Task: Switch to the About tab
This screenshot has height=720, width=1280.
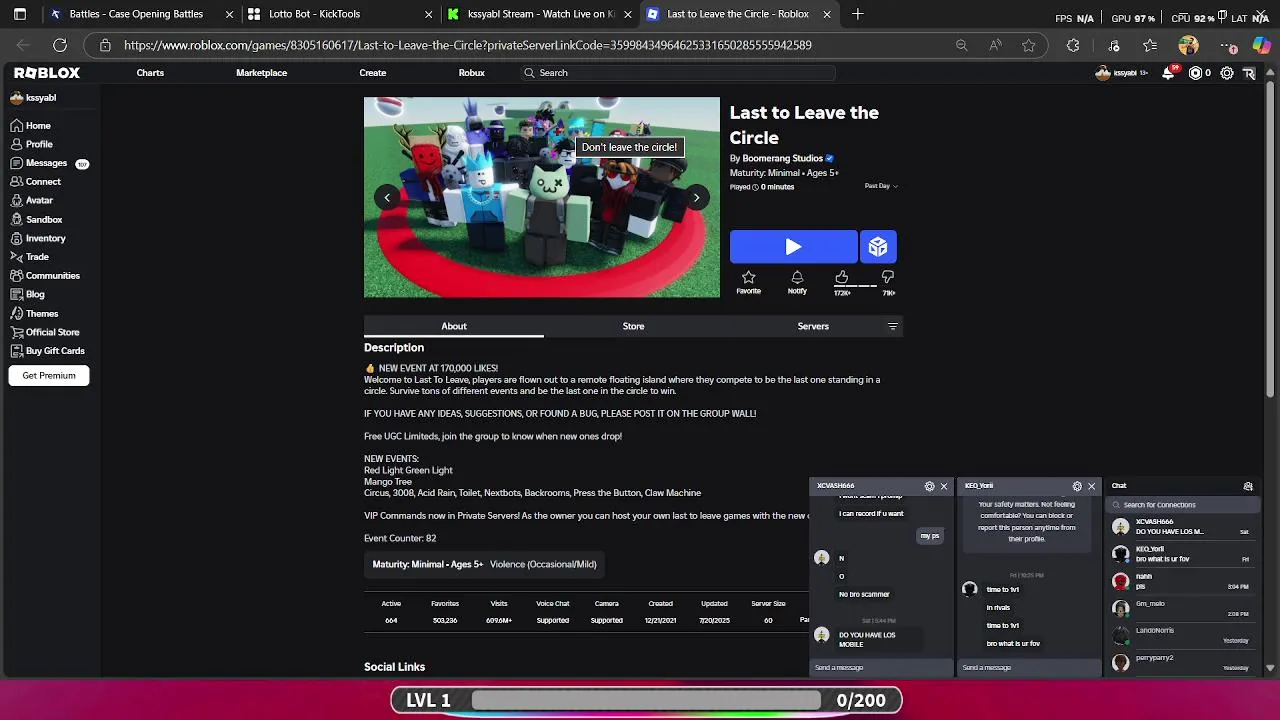Action: [454, 326]
